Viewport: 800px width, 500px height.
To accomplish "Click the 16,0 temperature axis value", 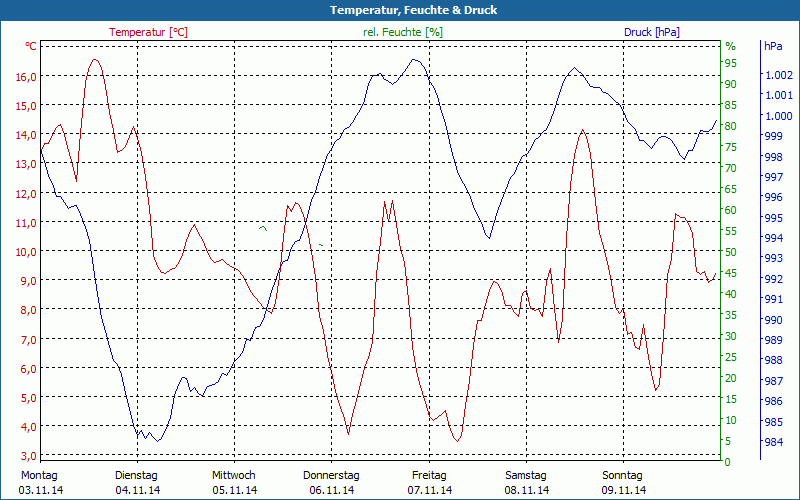I will click(27, 77).
